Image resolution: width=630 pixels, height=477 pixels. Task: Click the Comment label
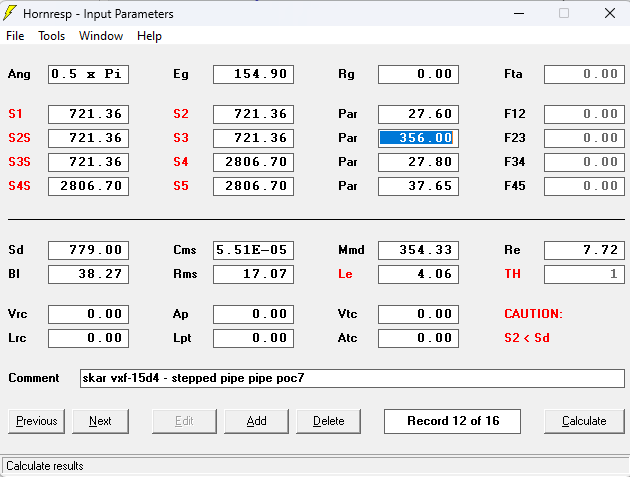pos(34,378)
